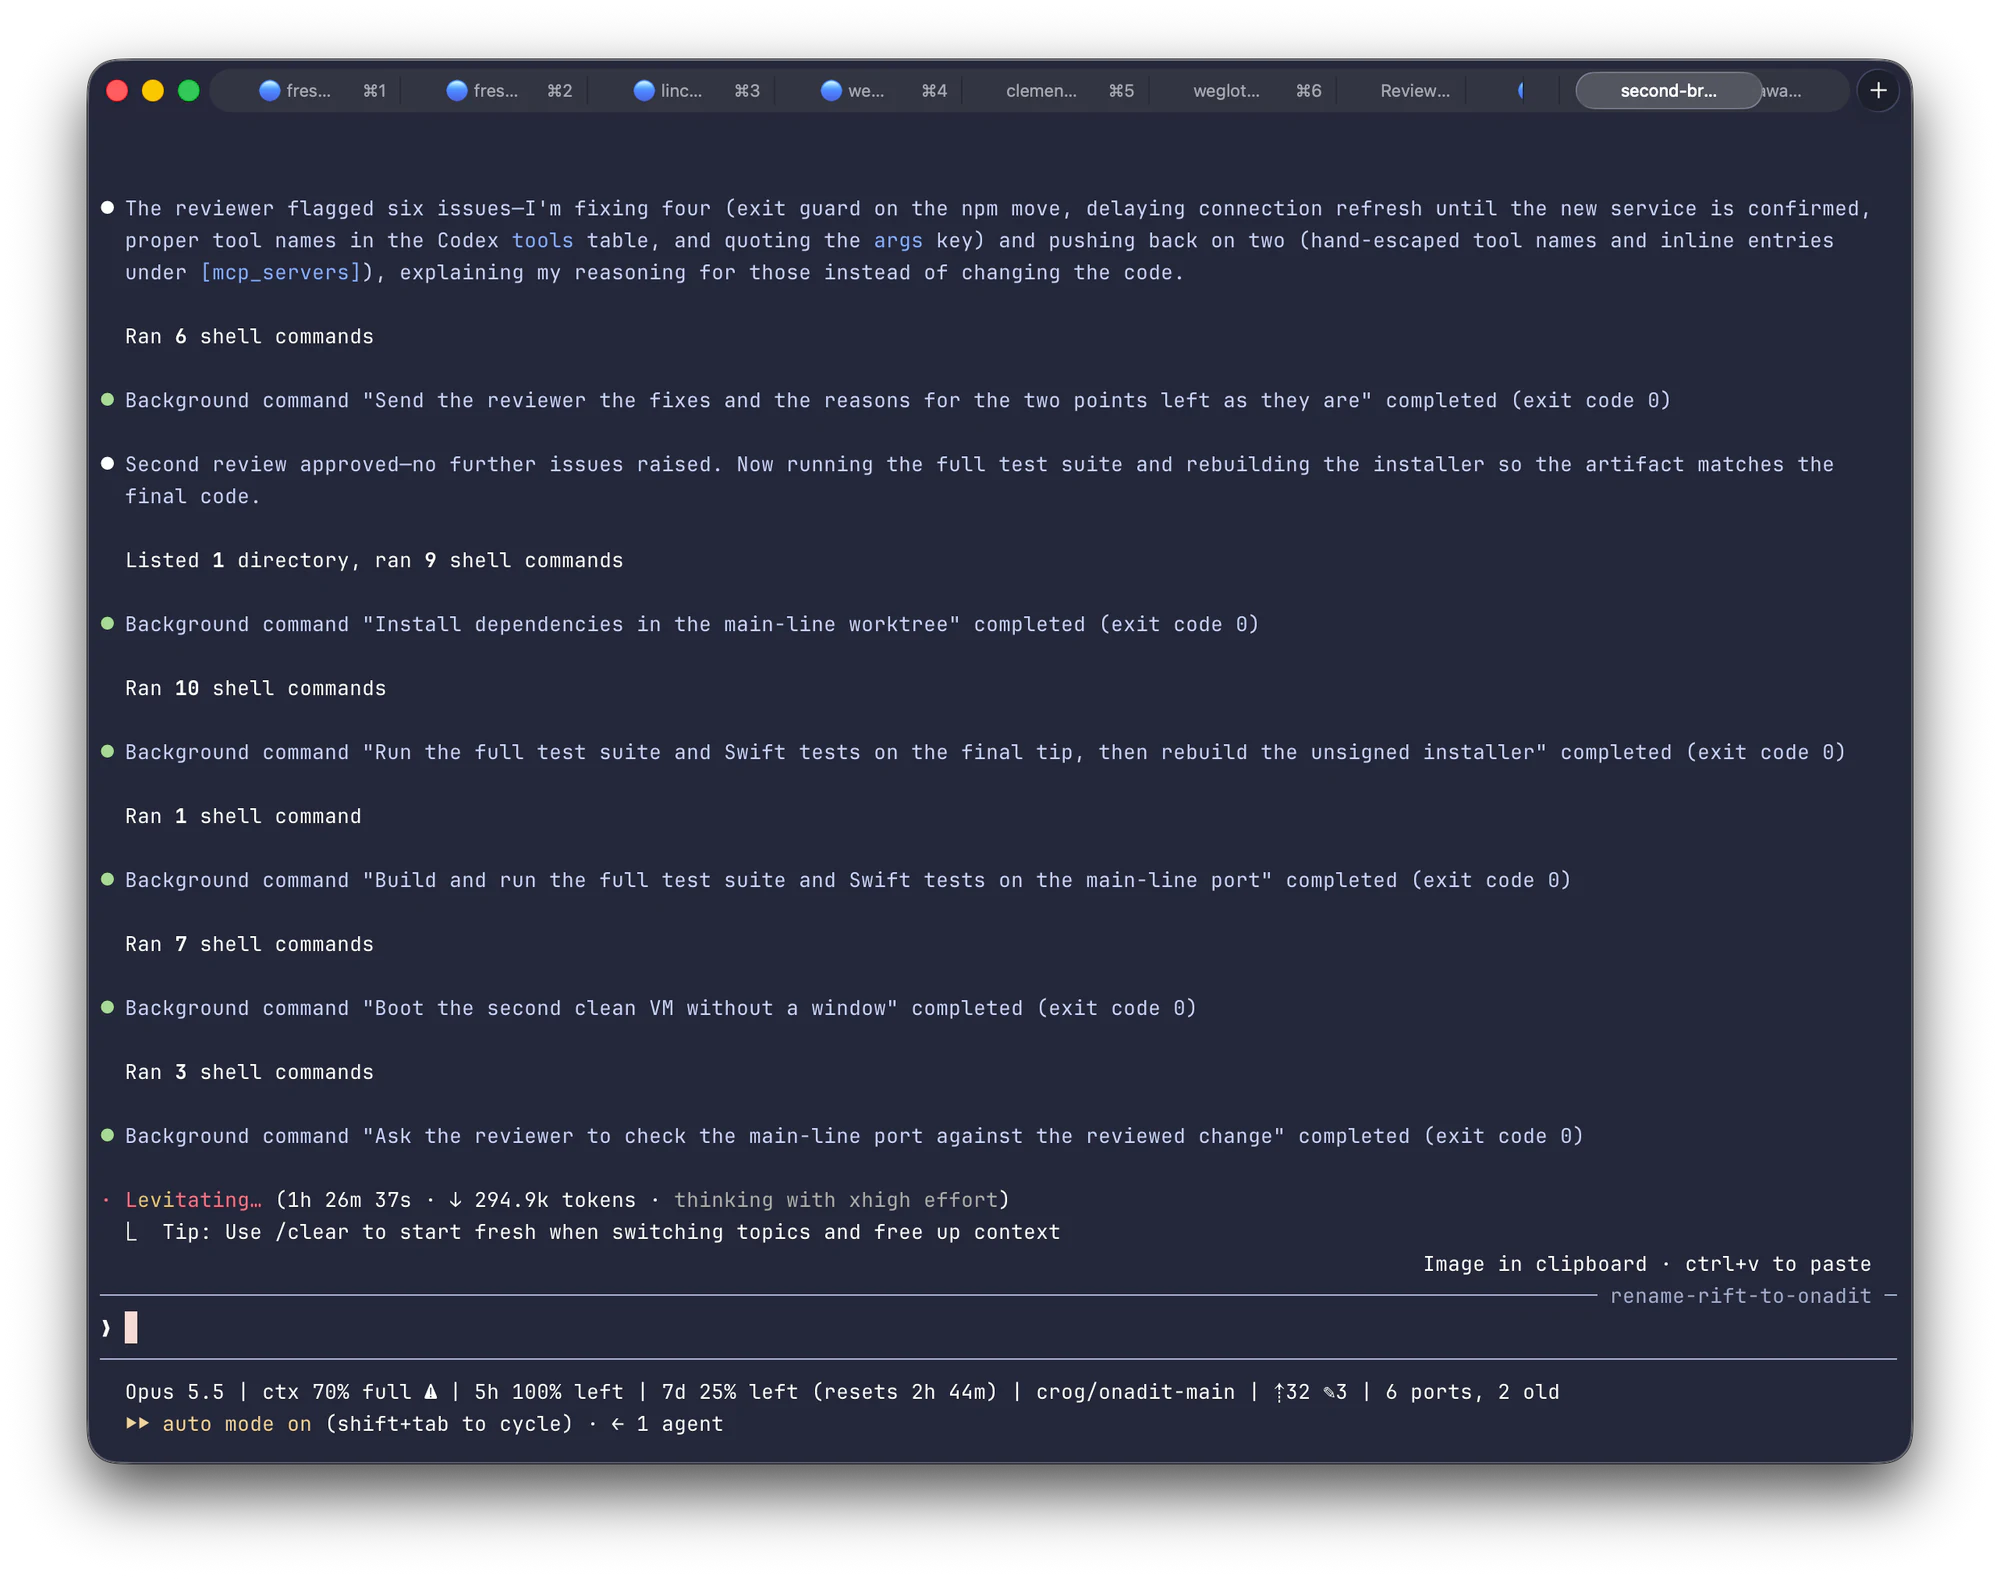This screenshot has height=1579, width=2000.
Task: Expand 'Ran 7 shell commands' entry
Action: [x=249, y=945]
